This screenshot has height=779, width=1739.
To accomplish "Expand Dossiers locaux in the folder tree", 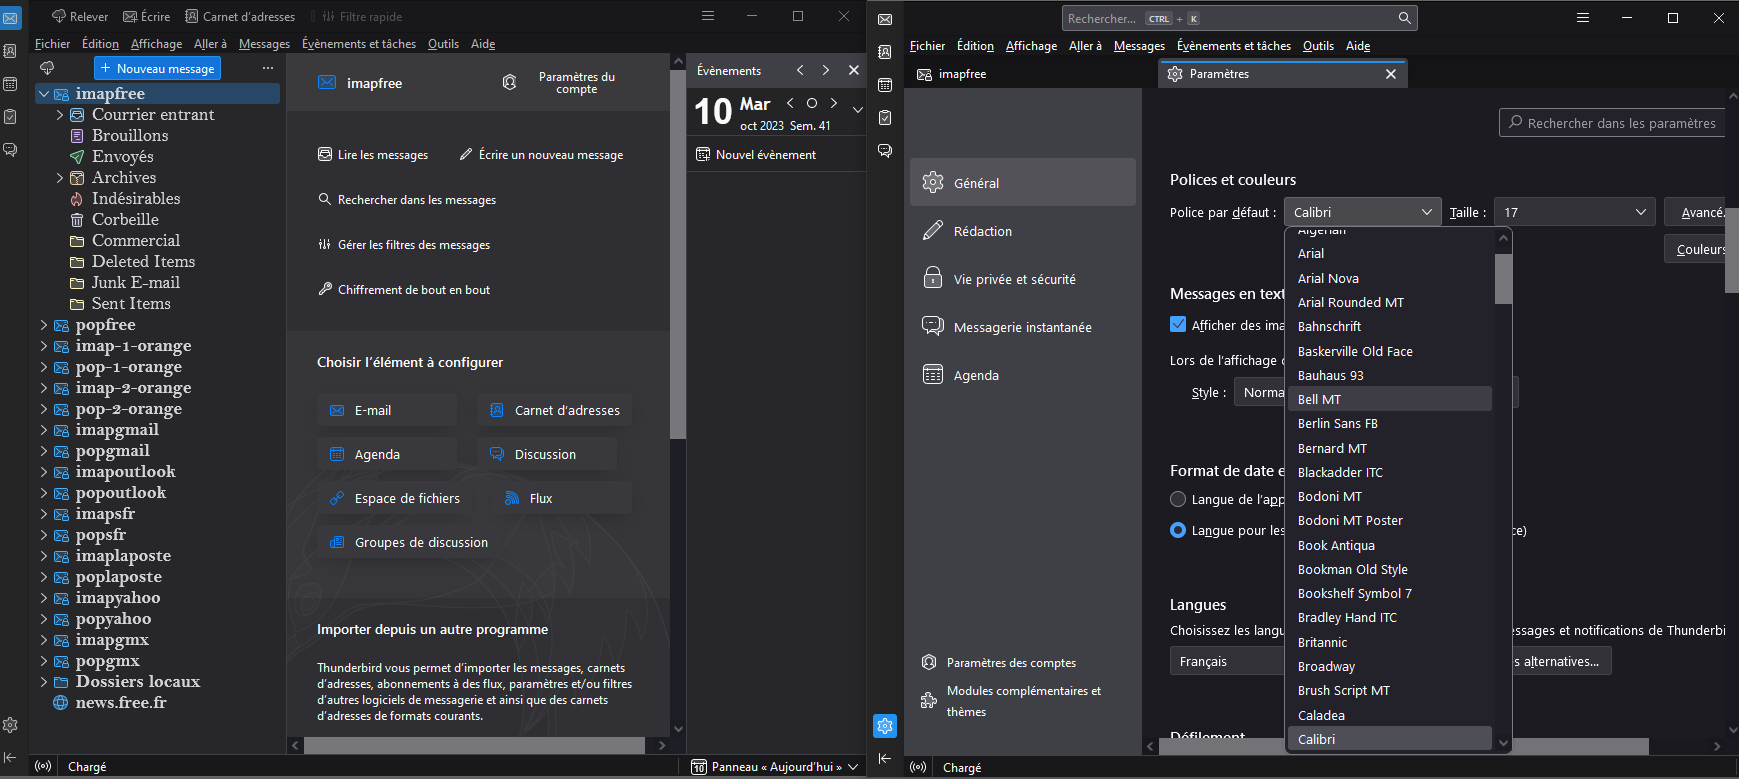I will pyautogui.click(x=43, y=682).
